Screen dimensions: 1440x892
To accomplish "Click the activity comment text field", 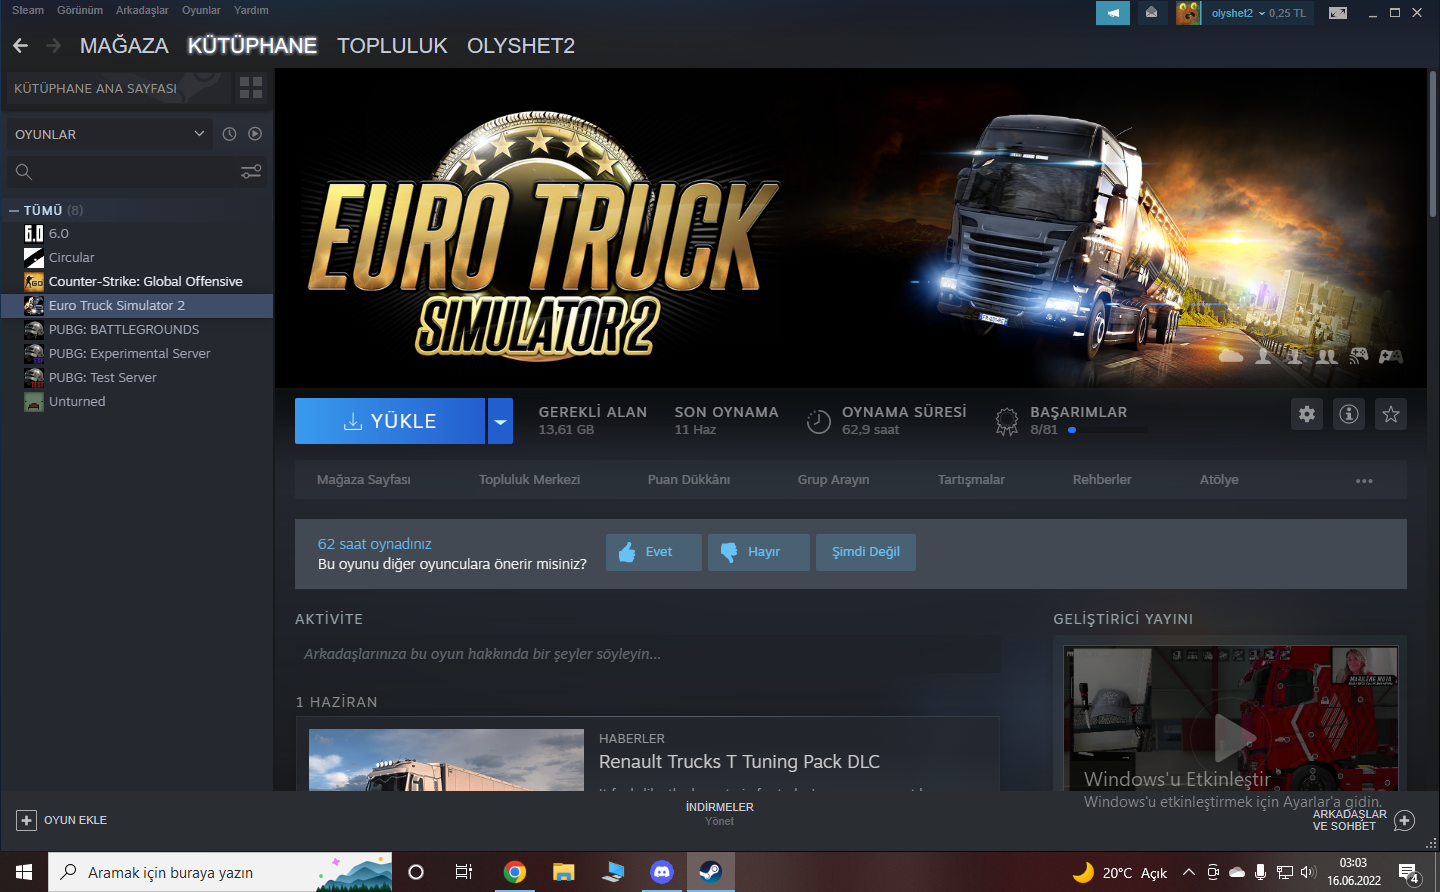I will point(648,654).
